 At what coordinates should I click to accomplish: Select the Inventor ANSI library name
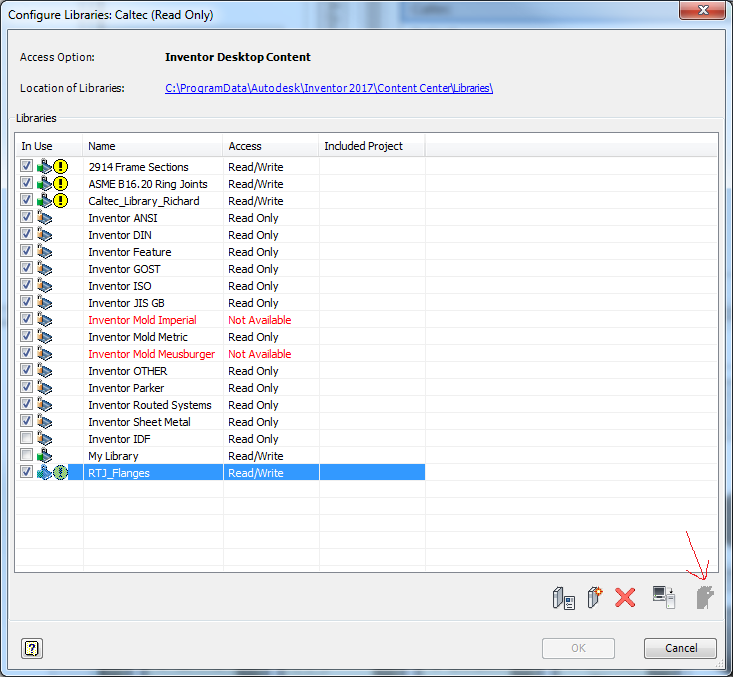point(123,218)
